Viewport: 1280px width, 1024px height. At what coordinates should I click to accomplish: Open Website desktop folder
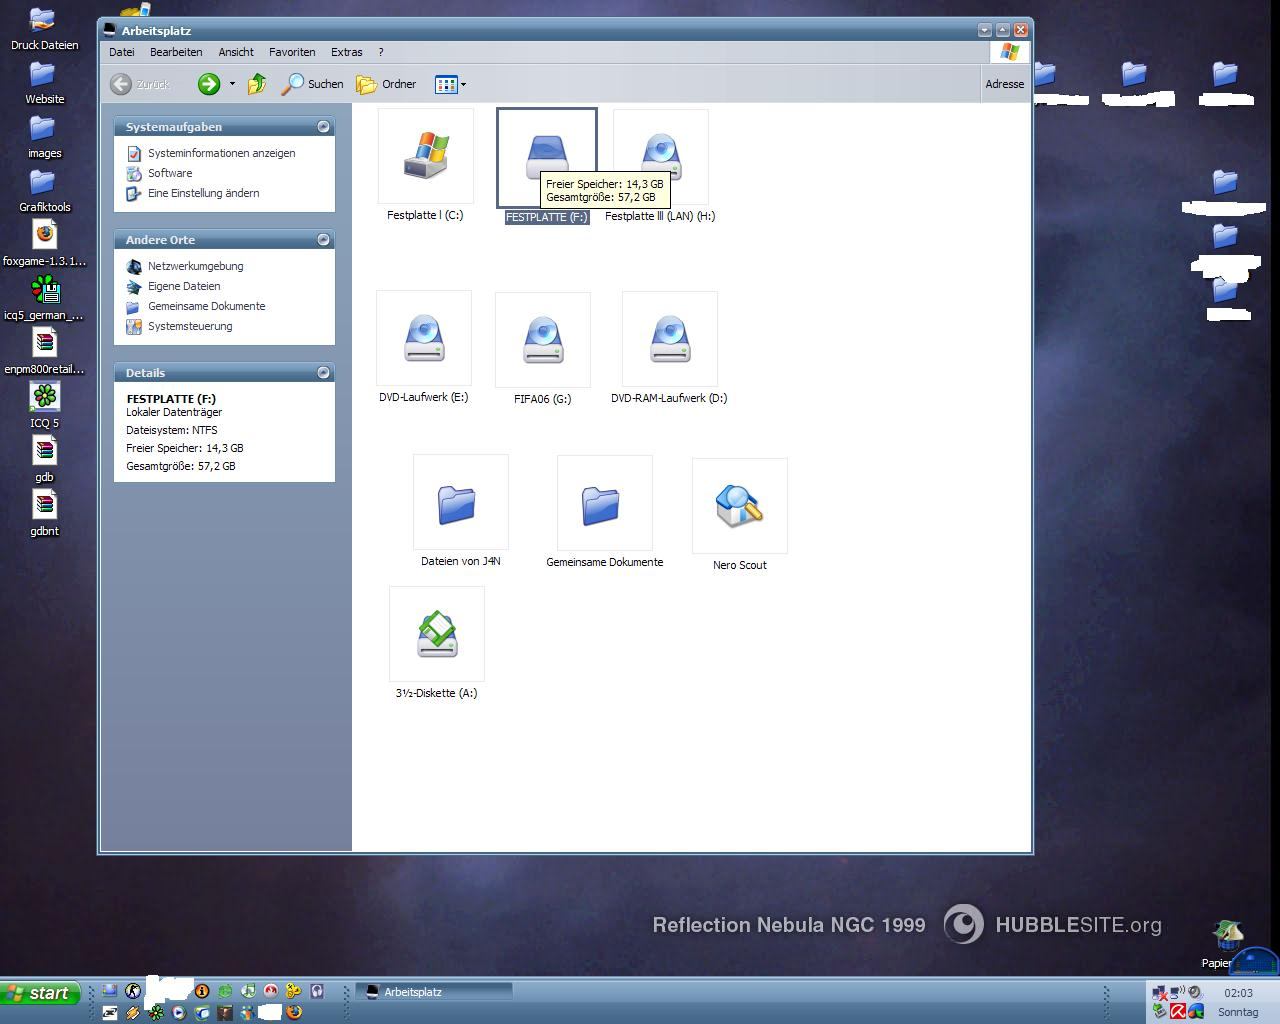click(44, 83)
